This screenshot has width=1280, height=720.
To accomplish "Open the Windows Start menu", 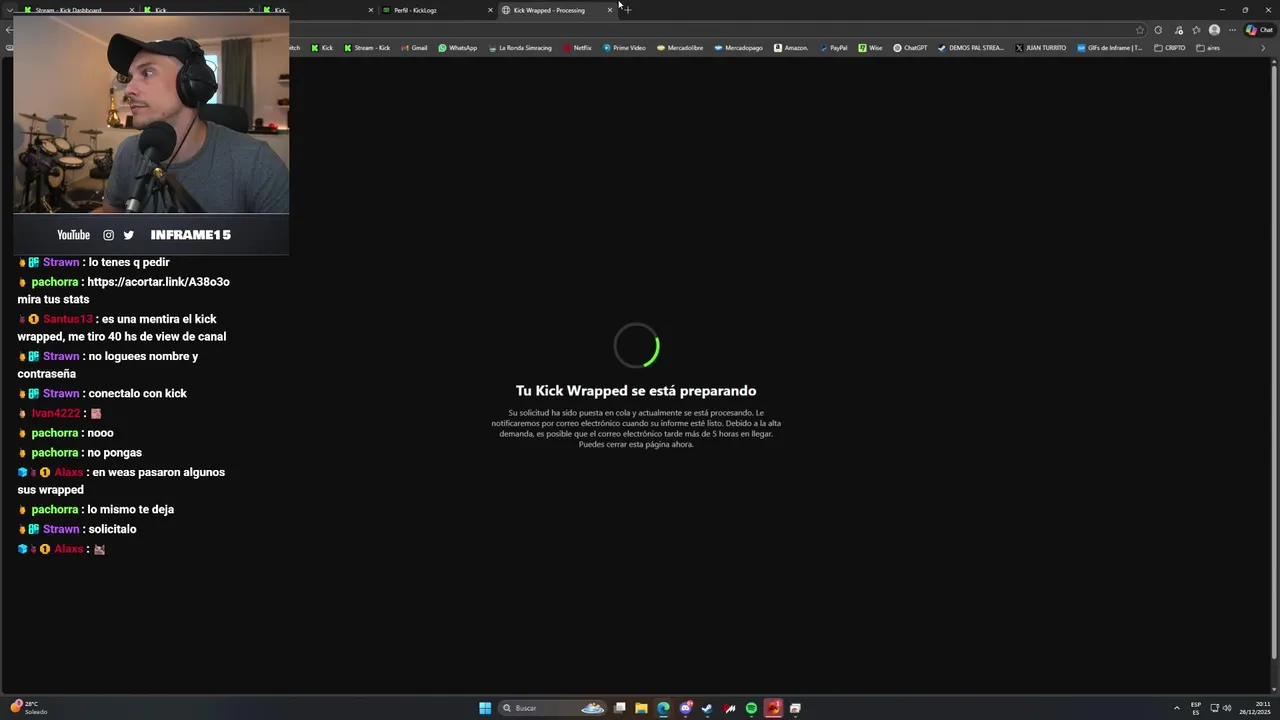I will 485,708.
